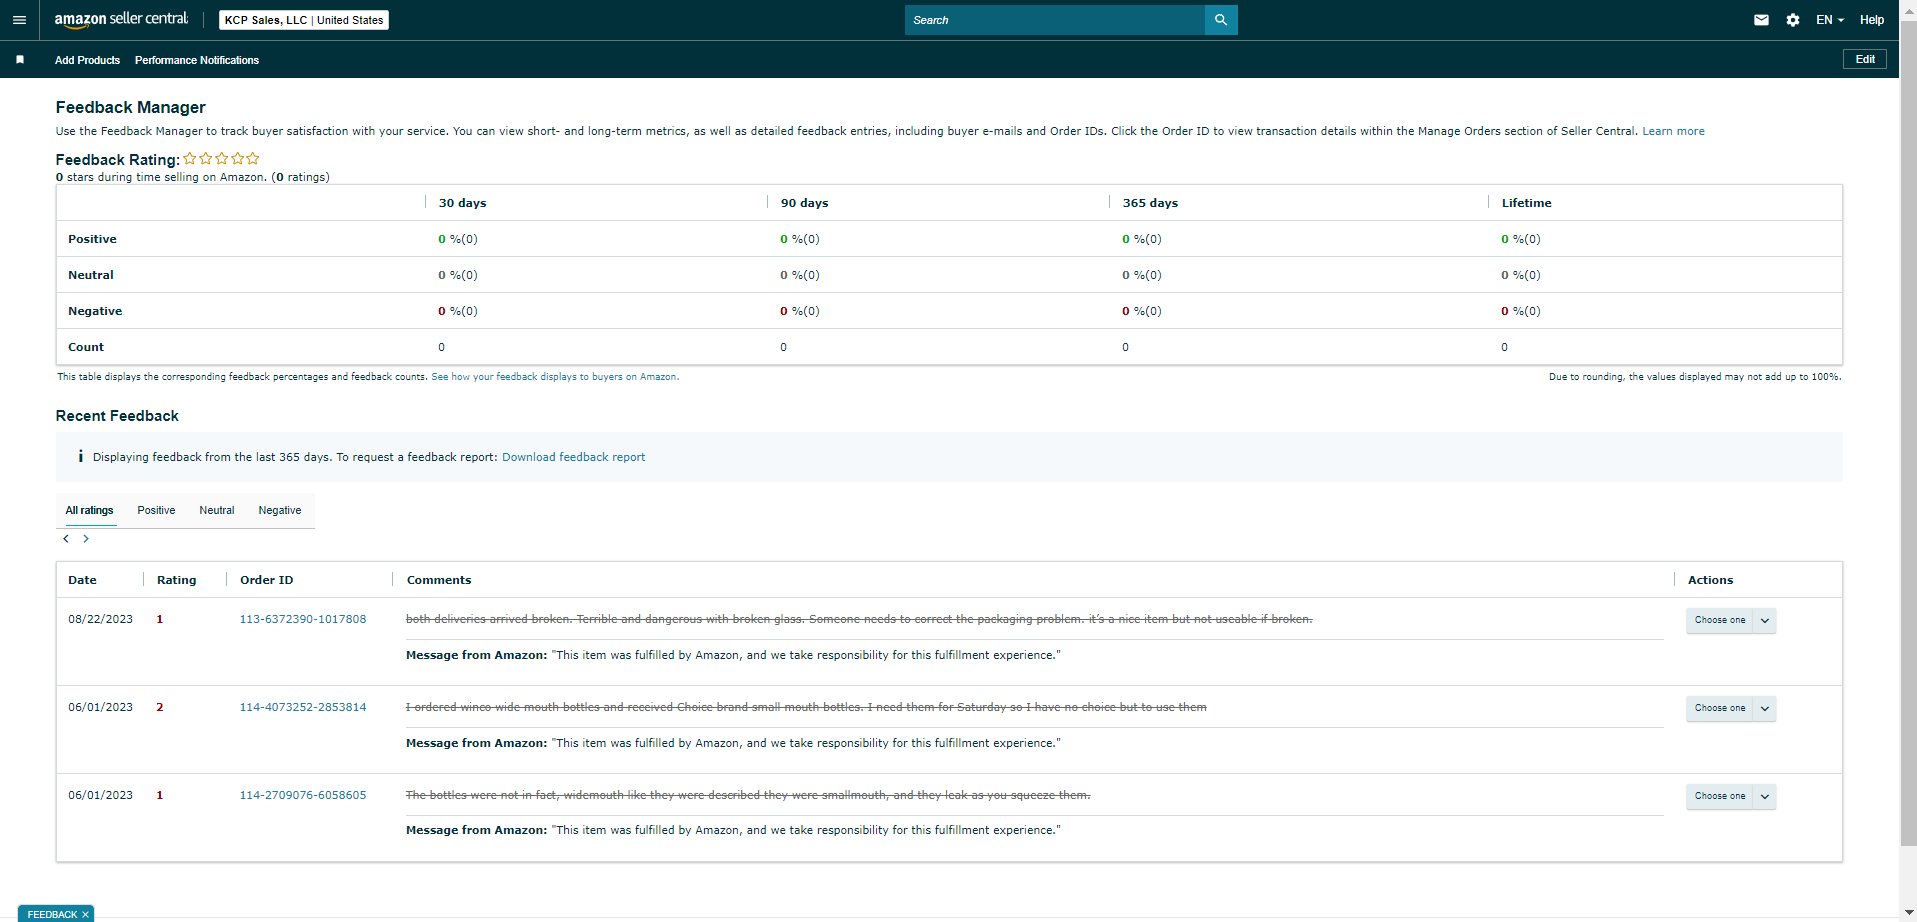The height and width of the screenshot is (922, 1917).
Task: Click the Date column header
Action: point(82,580)
